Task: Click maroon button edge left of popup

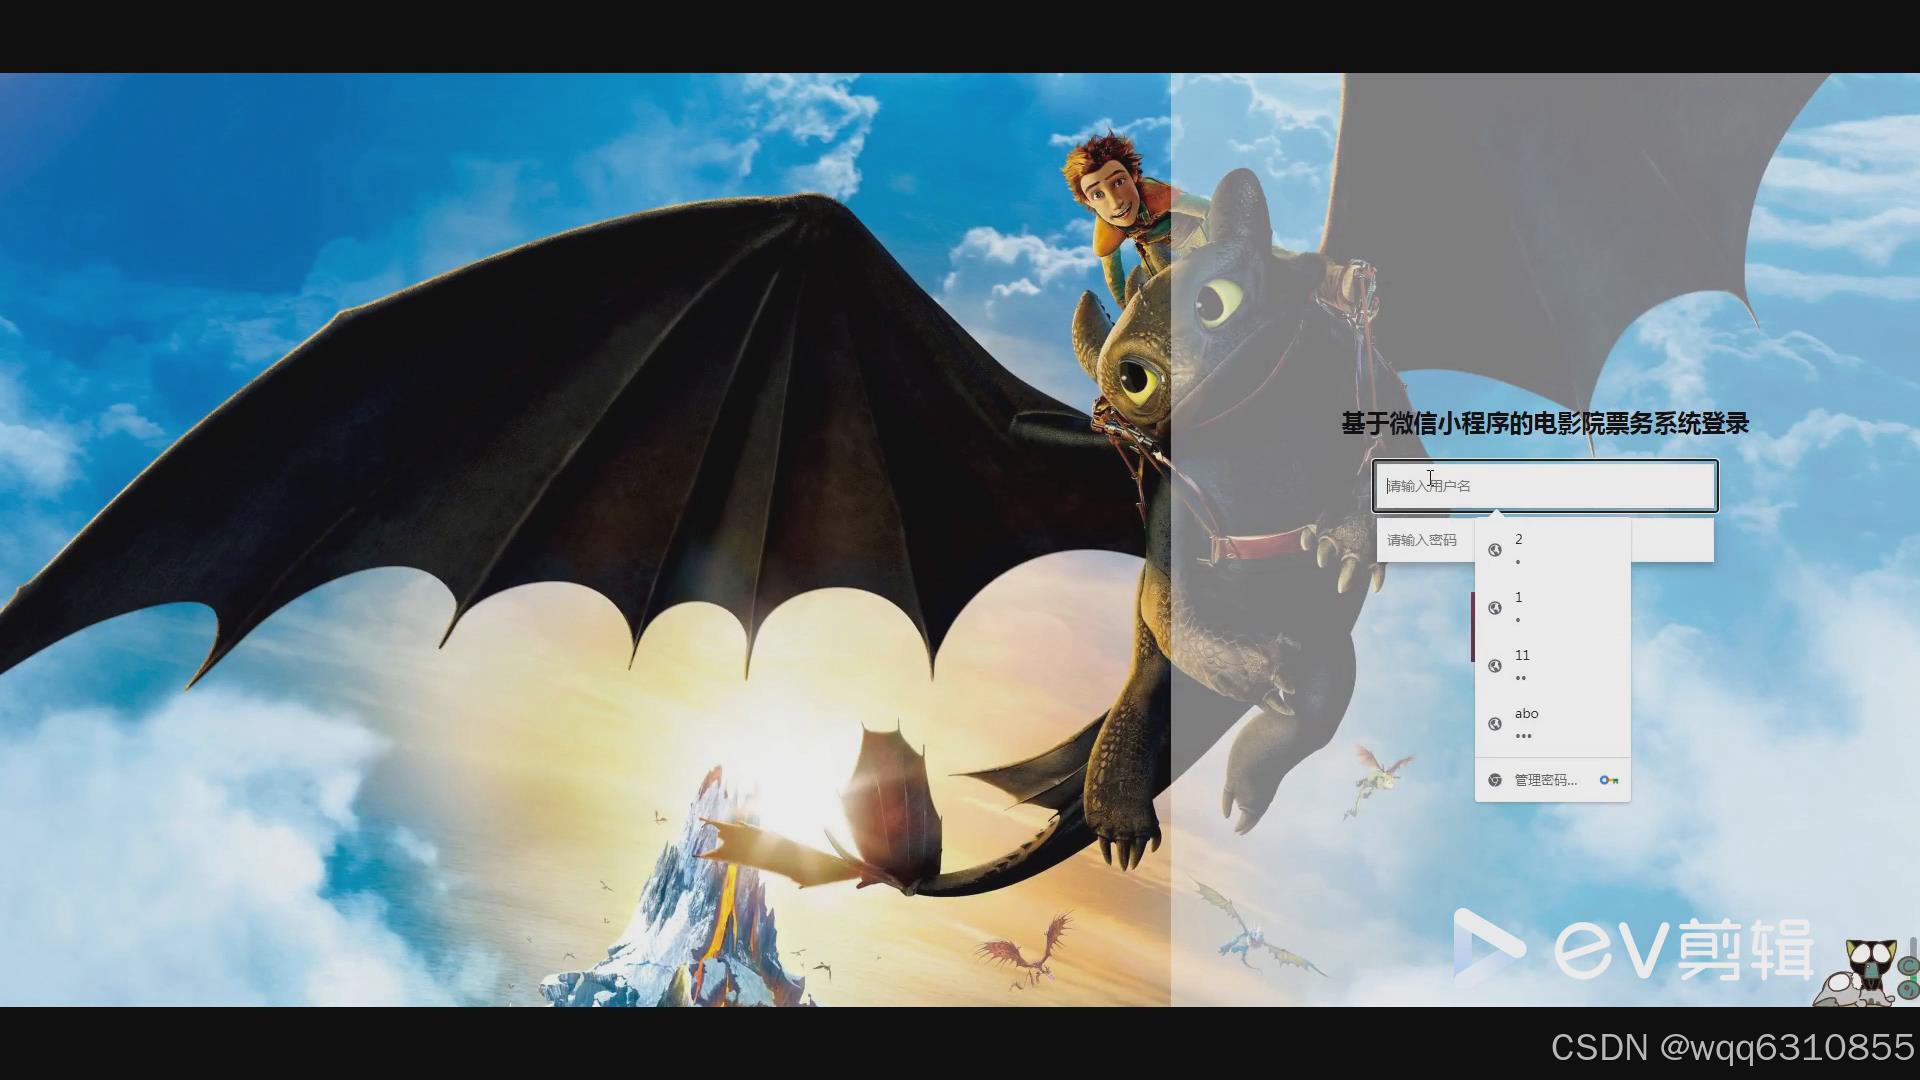Action: click(1472, 626)
